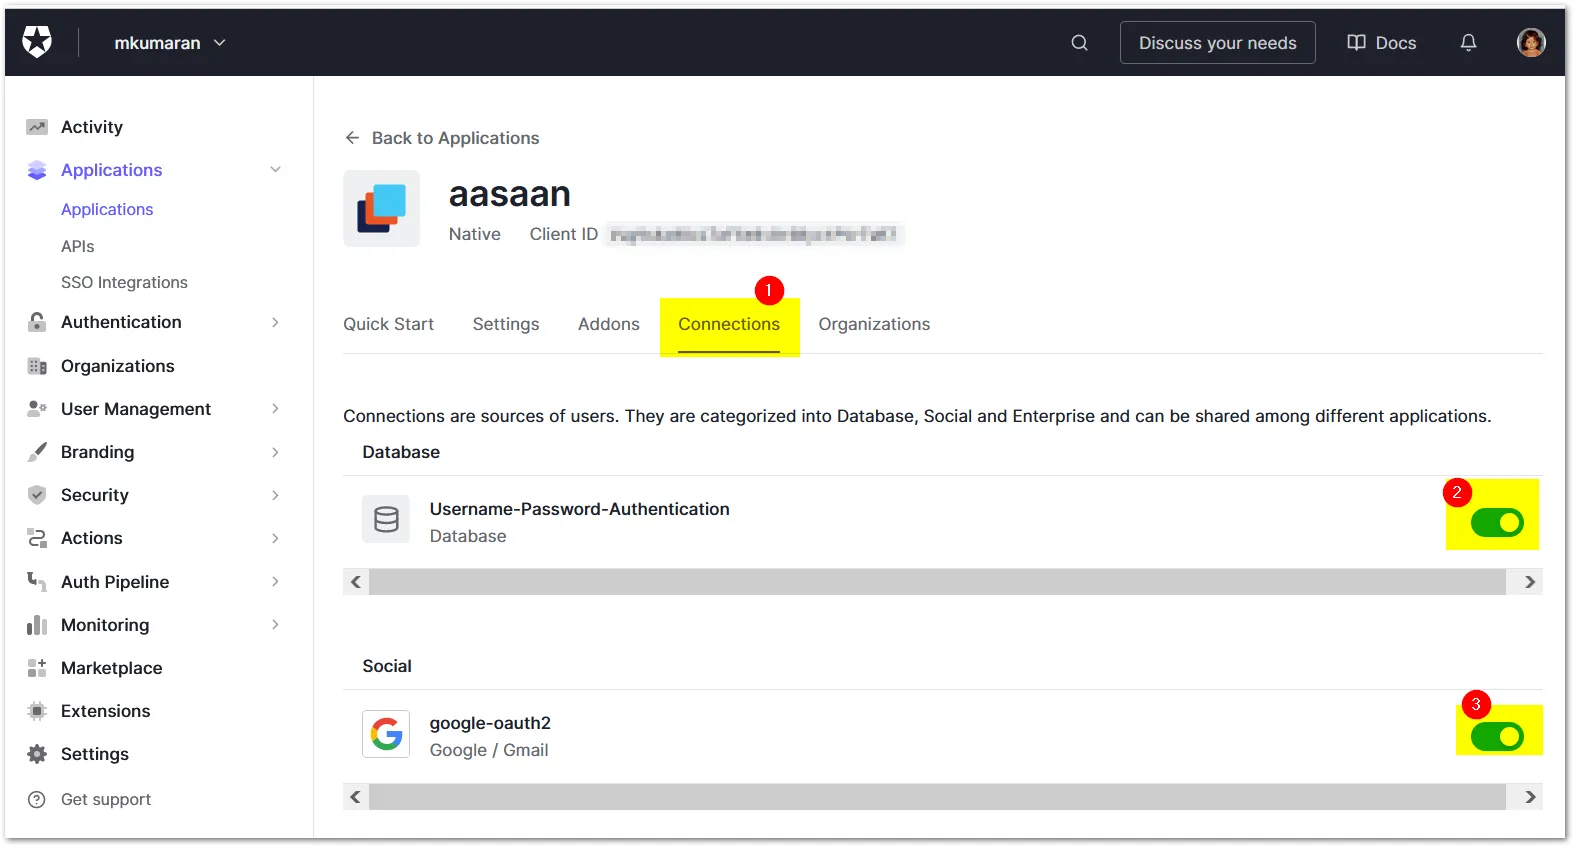Switch to the Settings tab
Image resolution: width=1574 pixels, height=847 pixels.
pyautogui.click(x=506, y=324)
